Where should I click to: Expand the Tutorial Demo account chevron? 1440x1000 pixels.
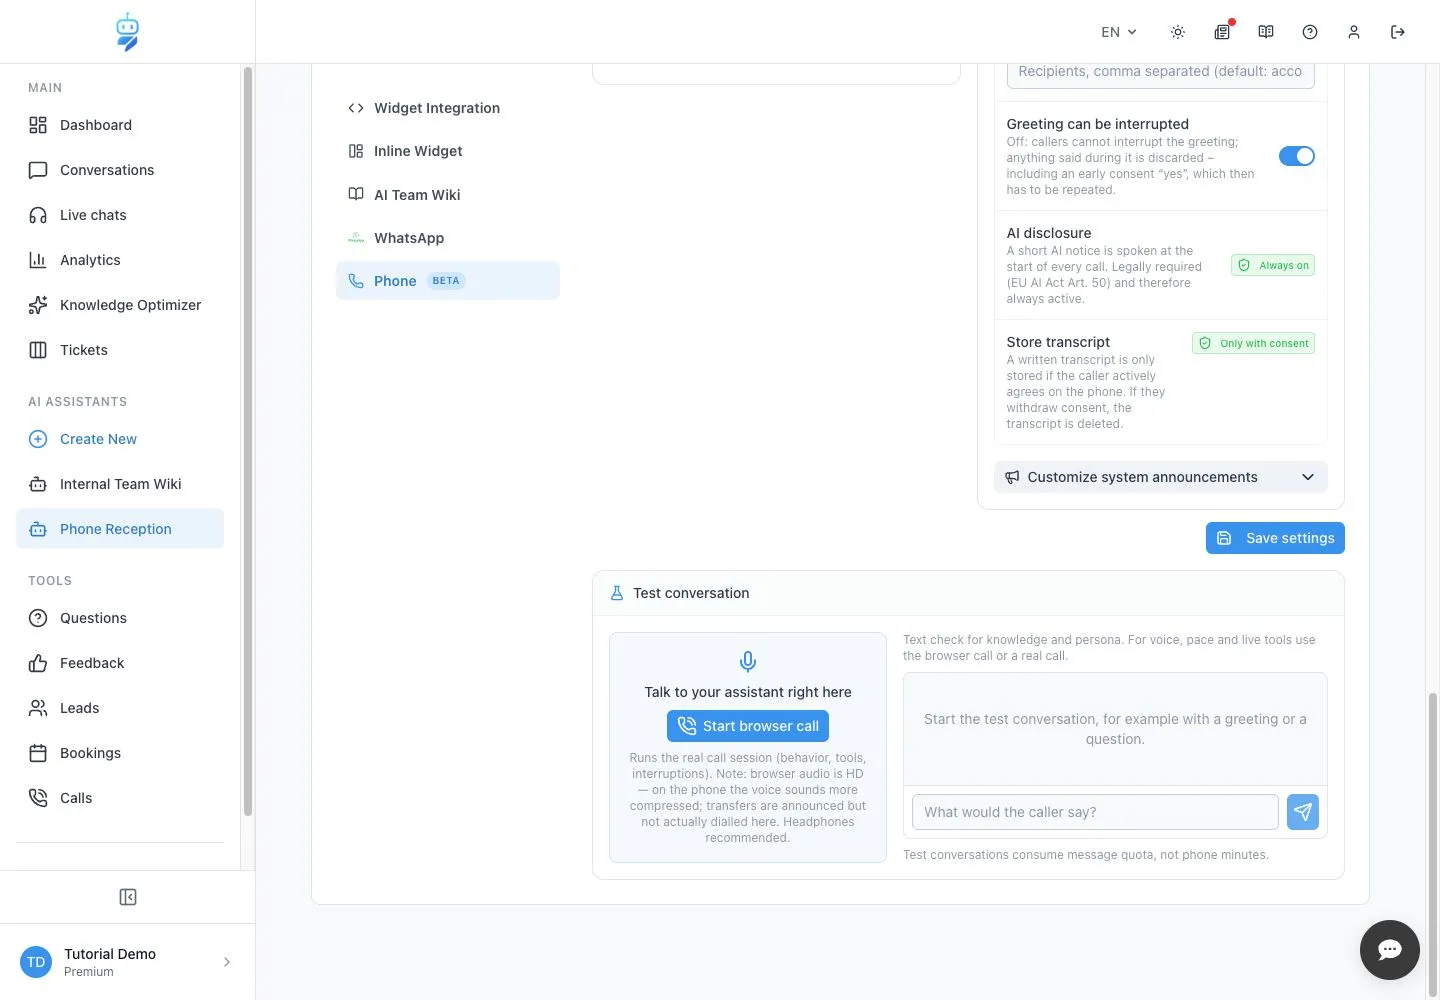[x=227, y=962]
